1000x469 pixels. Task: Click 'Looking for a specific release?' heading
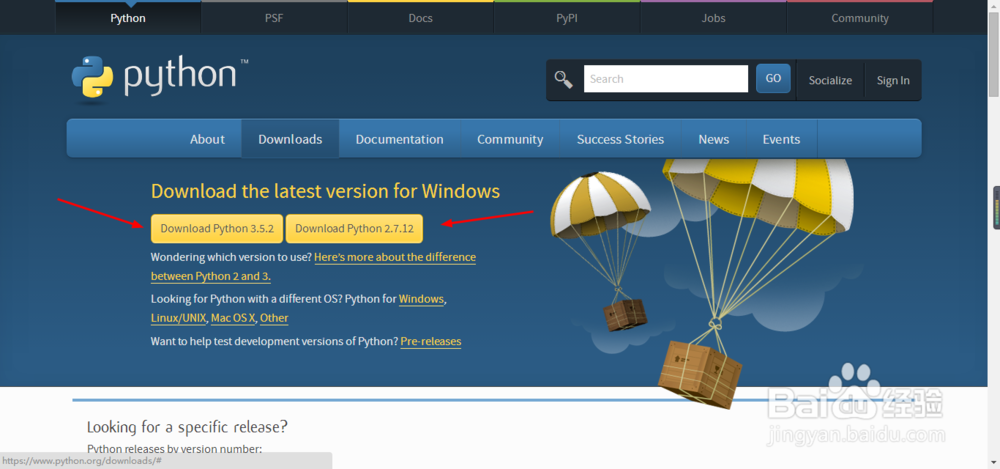coord(187,427)
